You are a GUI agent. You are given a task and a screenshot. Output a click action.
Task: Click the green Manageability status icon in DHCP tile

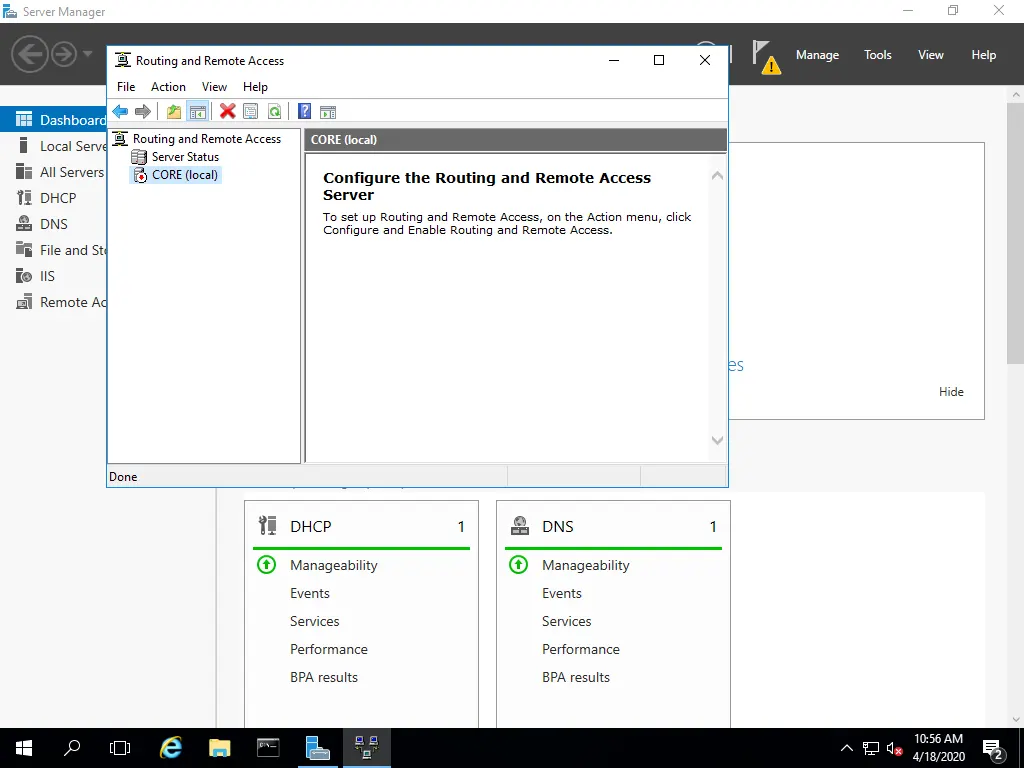(x=266, y=564)
